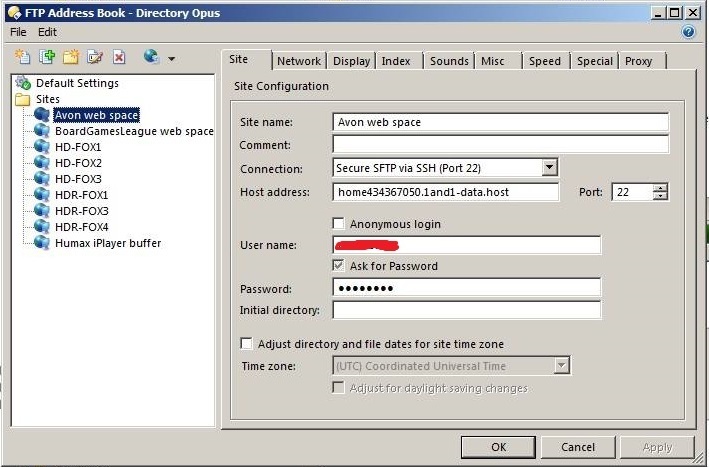Switch to the Proxy tab

point(643,61)
